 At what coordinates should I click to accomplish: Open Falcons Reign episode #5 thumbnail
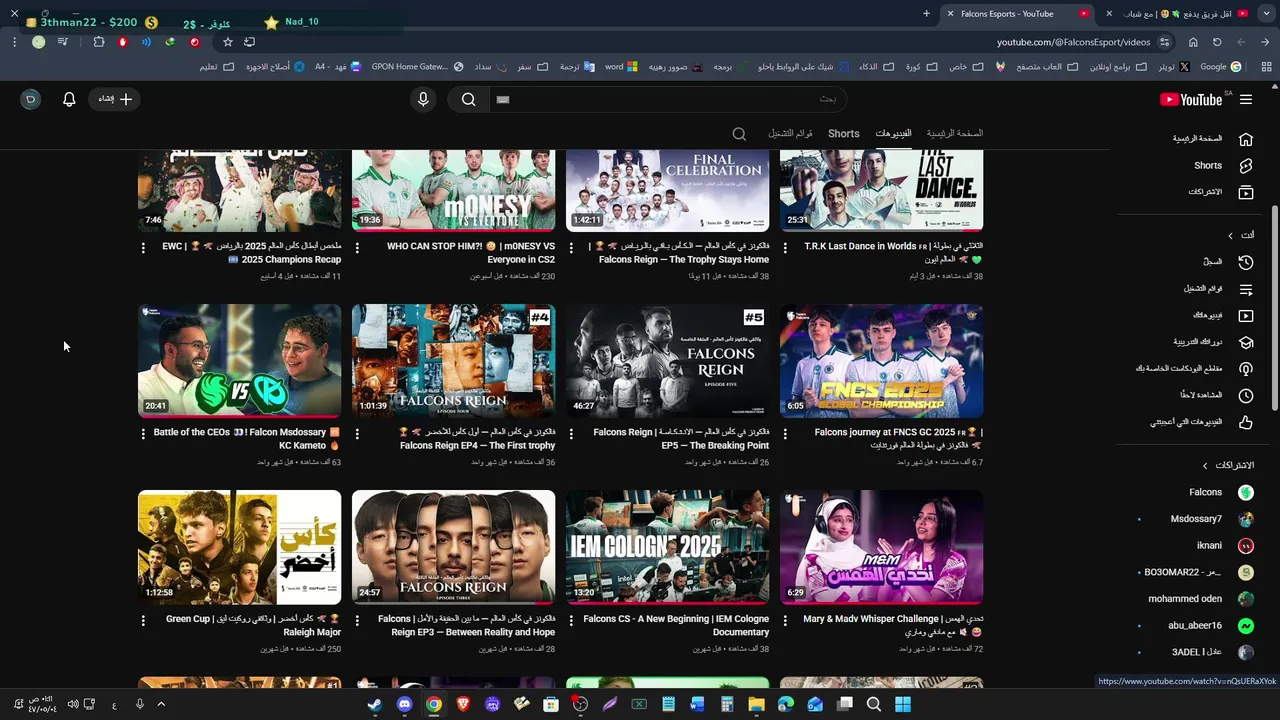pyautogui.click(x=667, y=361)
